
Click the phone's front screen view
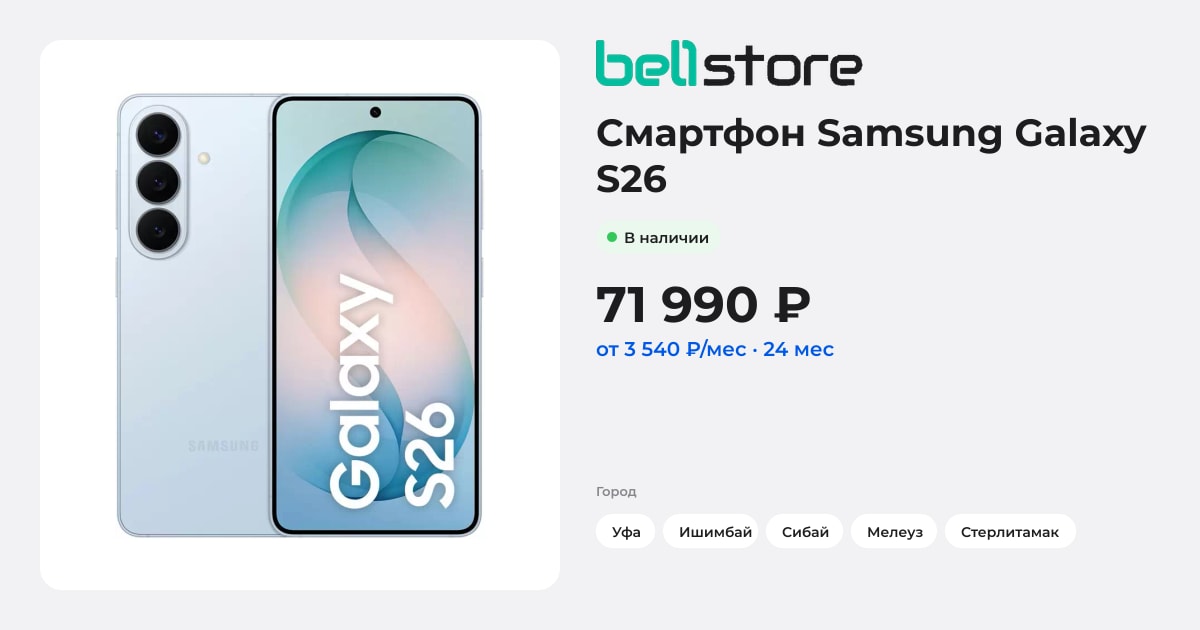point(376,316)
